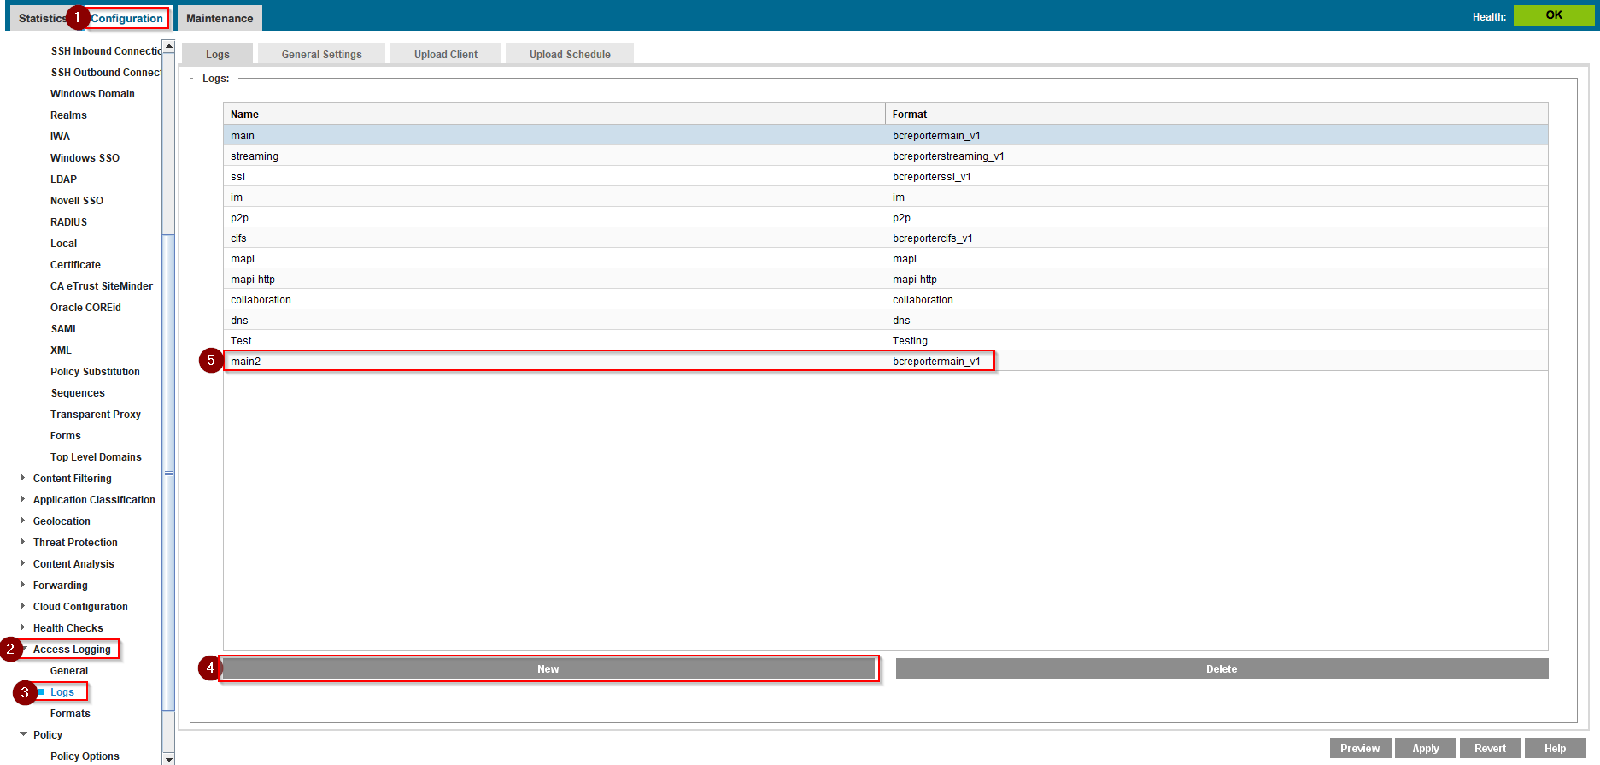Open Formats under Access Logging
This screenshot has height=765, width=1600.
pyautogui.click(x=70, y=713)
